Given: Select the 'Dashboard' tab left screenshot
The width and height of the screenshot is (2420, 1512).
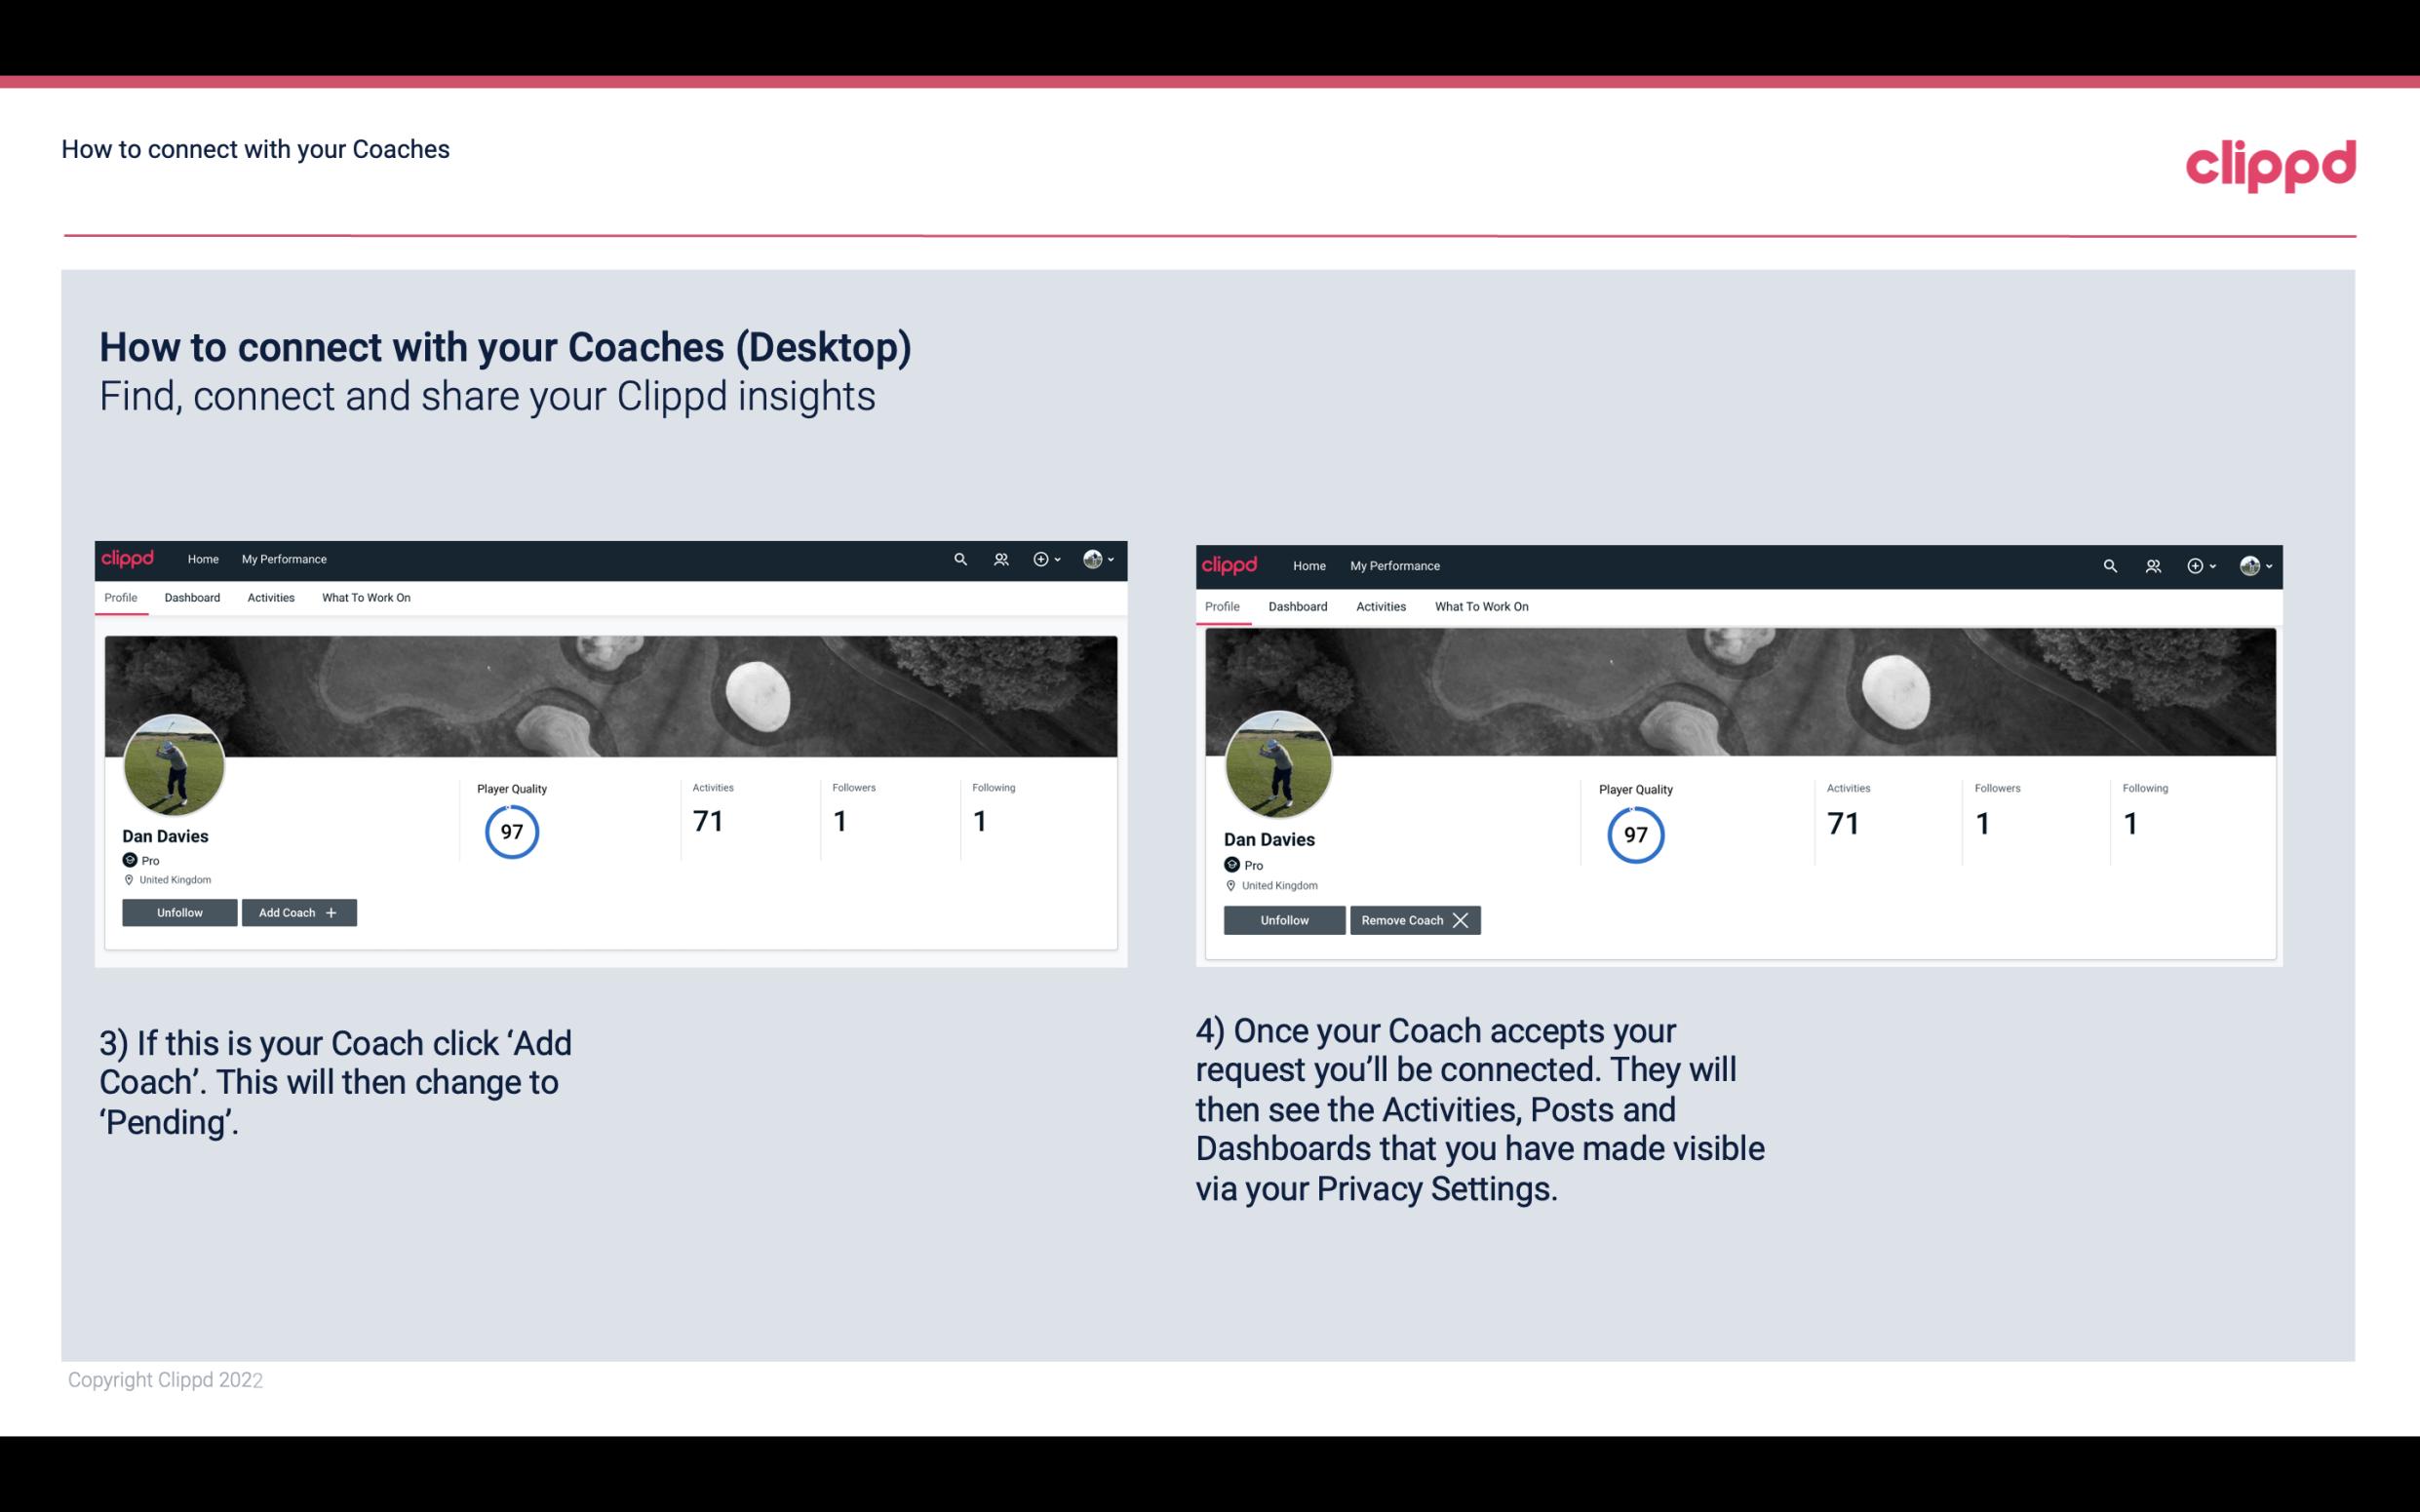Looking at the screenshot, I should click(x=193, y=598).
